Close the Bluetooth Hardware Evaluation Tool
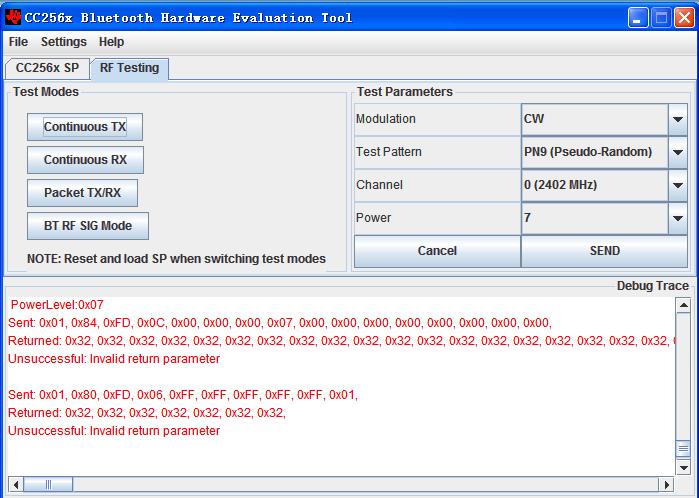The image size is (699, 498). pos(684,18)
